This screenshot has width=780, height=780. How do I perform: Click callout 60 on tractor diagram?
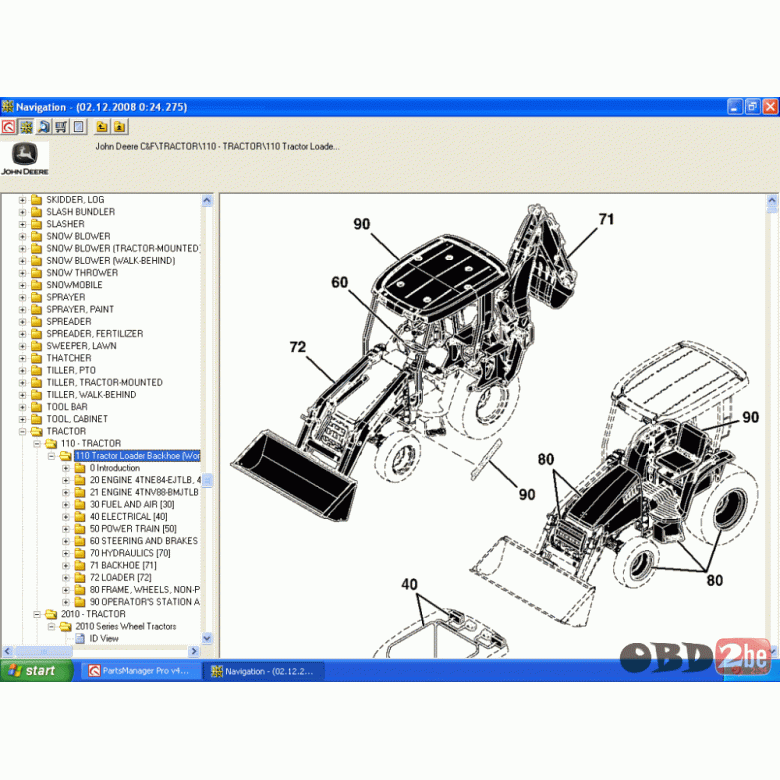click(x=339, y=283)
